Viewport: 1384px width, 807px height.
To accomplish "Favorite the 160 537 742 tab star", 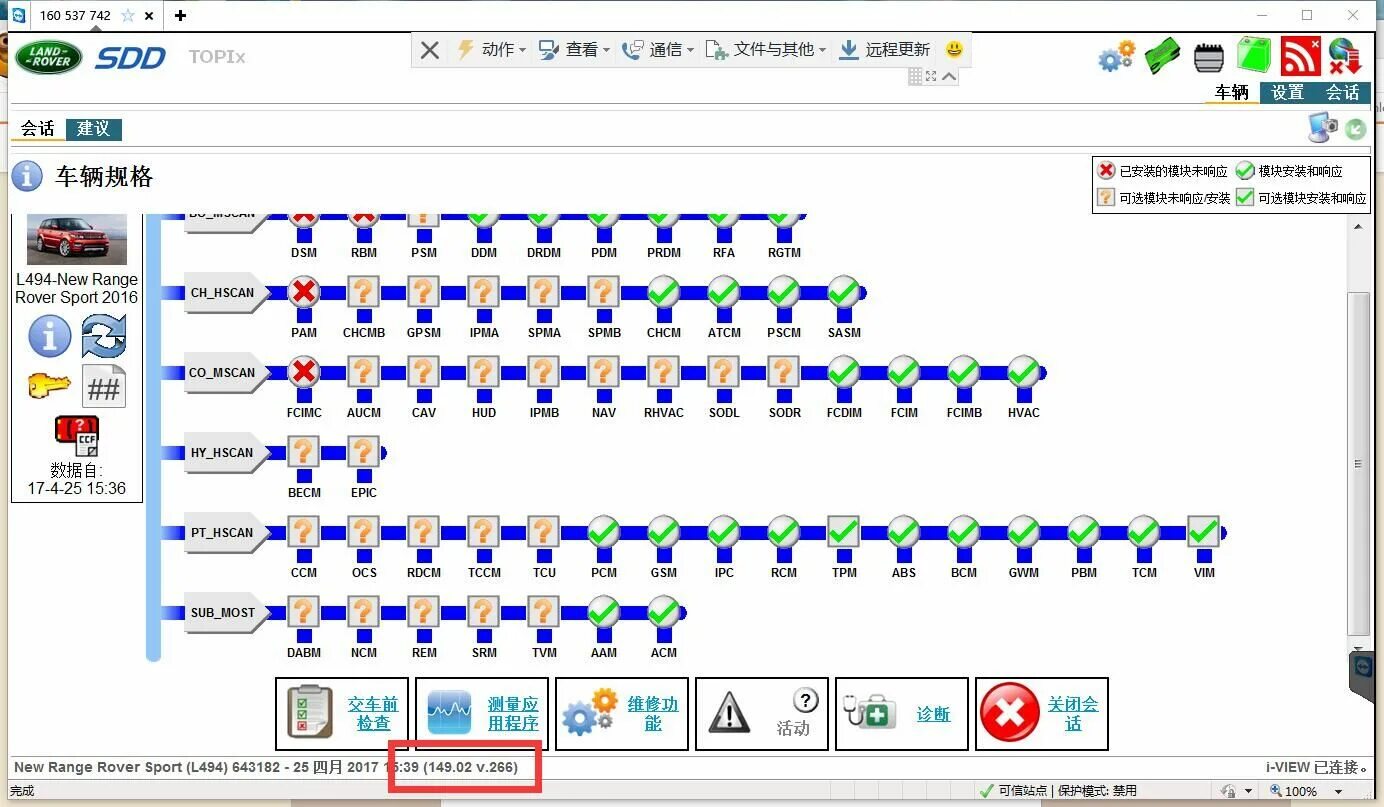I will pyautogui.click(x=127, y=16).
